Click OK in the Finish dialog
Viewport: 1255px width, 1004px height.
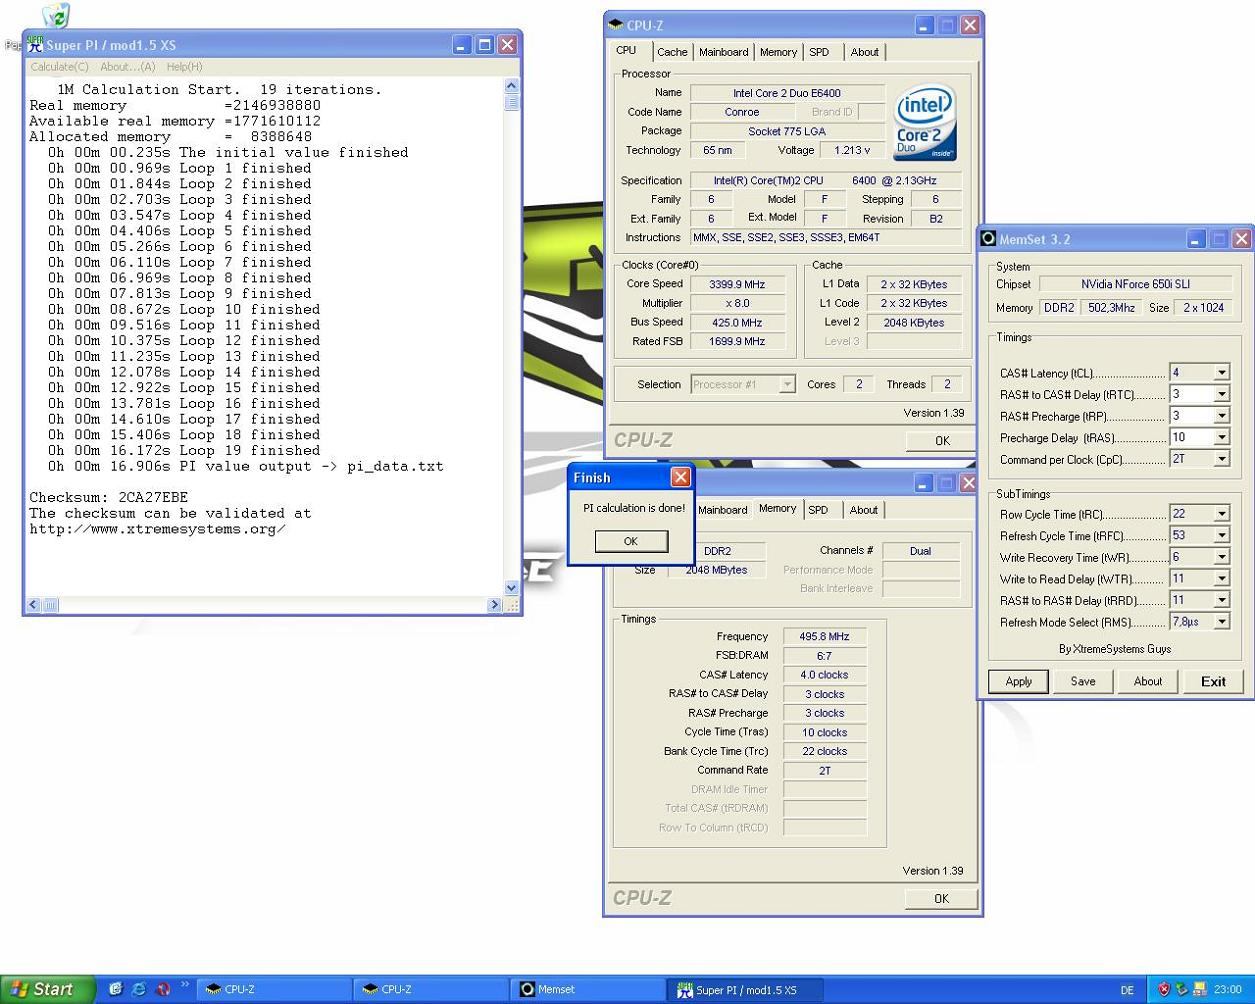click(630, 541)
